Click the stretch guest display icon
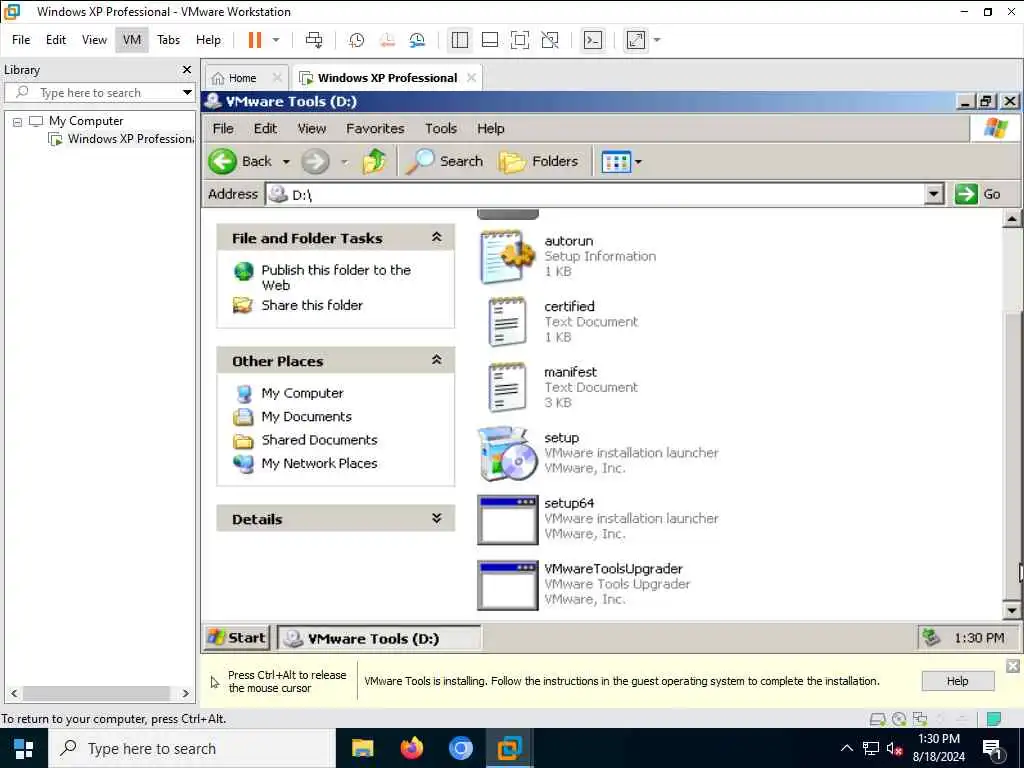1024x768 pixels. (x=636, y=40)
